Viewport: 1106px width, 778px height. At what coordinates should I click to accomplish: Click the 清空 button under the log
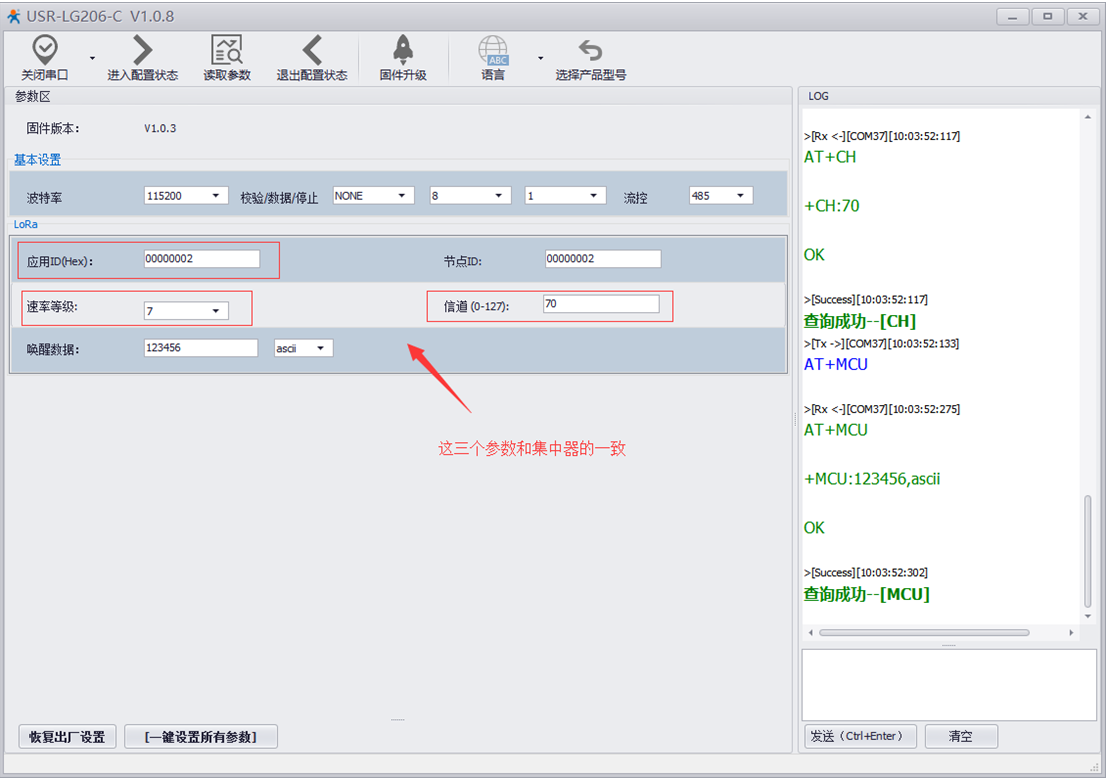coord(960,736)
